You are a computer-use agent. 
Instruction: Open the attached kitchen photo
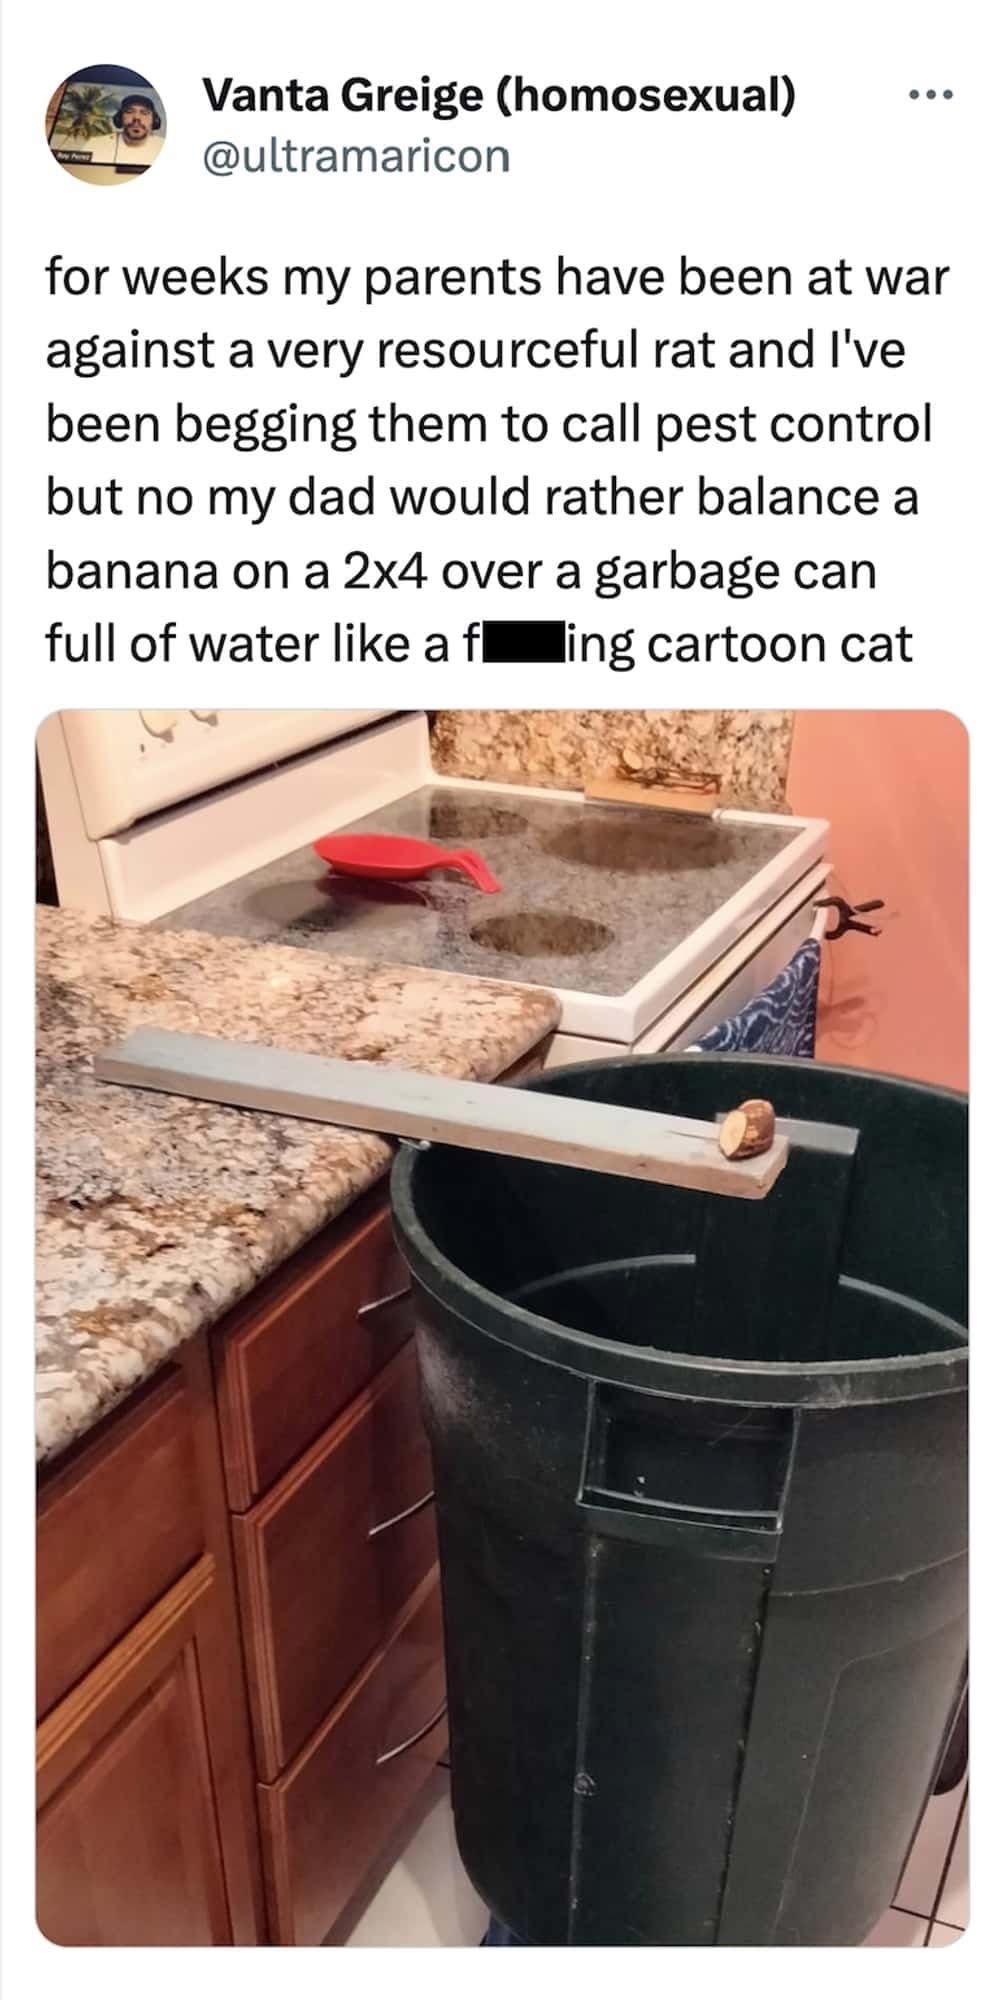[x=502, y=1328]
